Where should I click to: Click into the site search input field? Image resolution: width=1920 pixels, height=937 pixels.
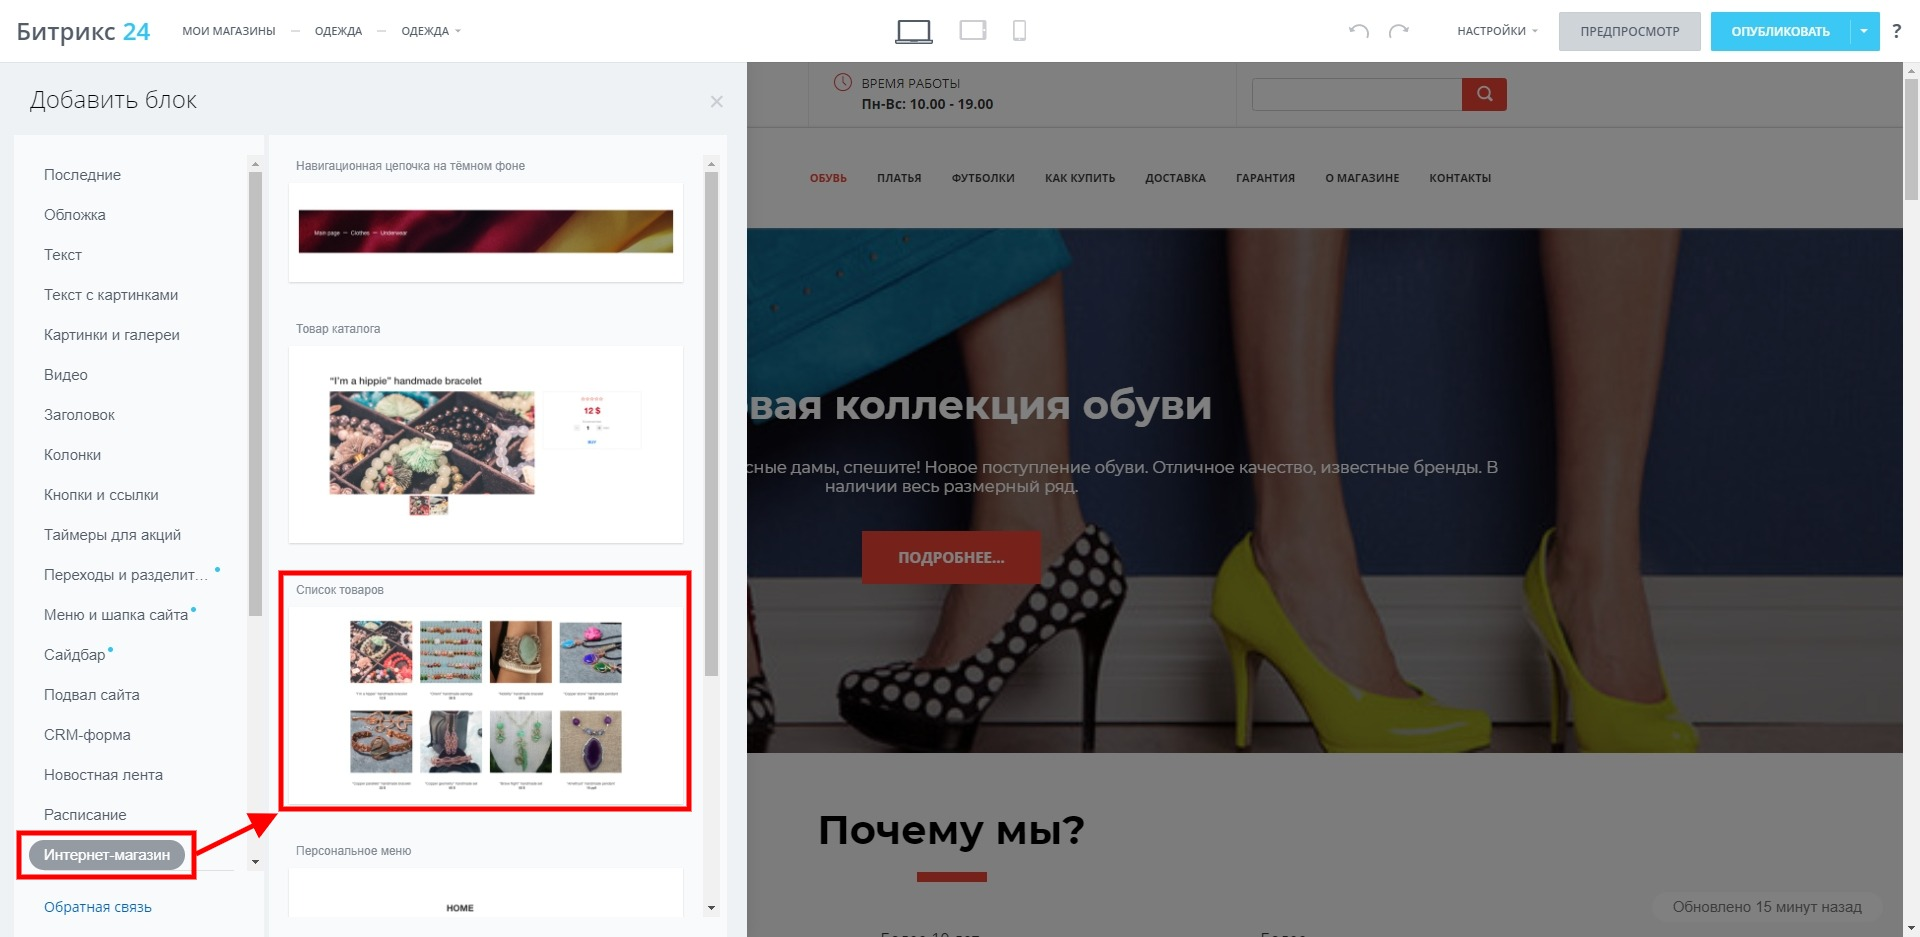click(1357, 94)
